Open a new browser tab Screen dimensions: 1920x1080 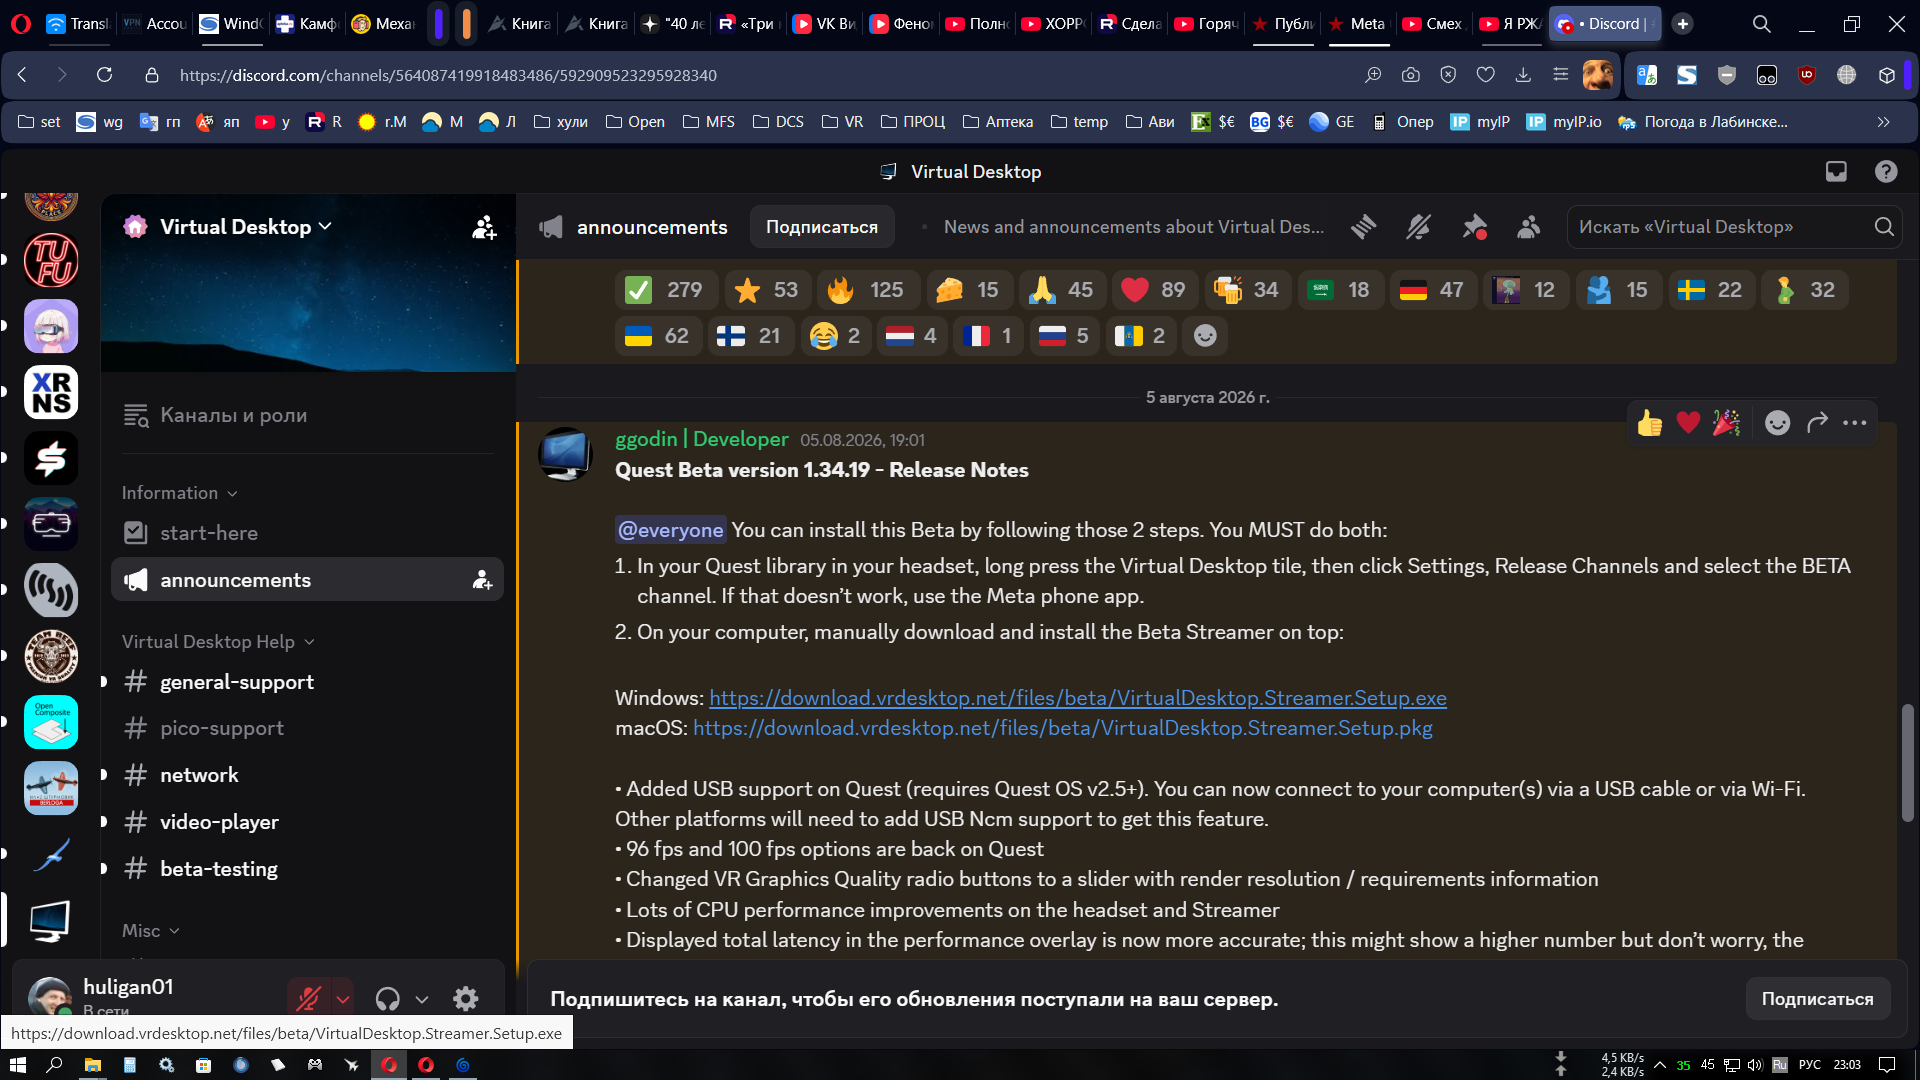coord(1683,24)
